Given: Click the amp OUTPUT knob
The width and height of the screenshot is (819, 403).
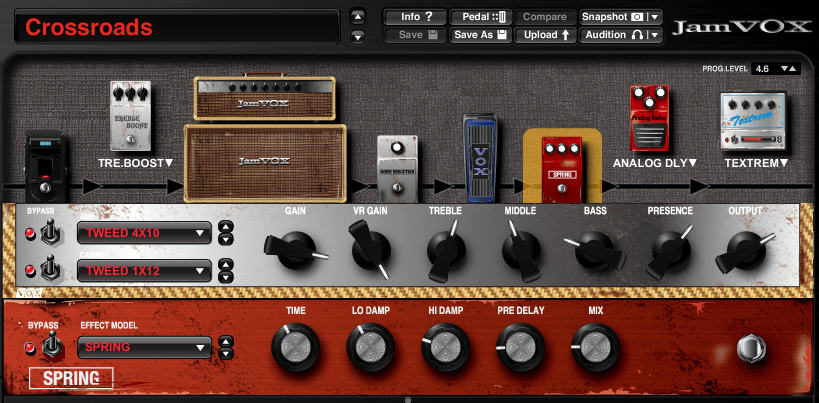Looking at the screenshot, I should [746, 251].
